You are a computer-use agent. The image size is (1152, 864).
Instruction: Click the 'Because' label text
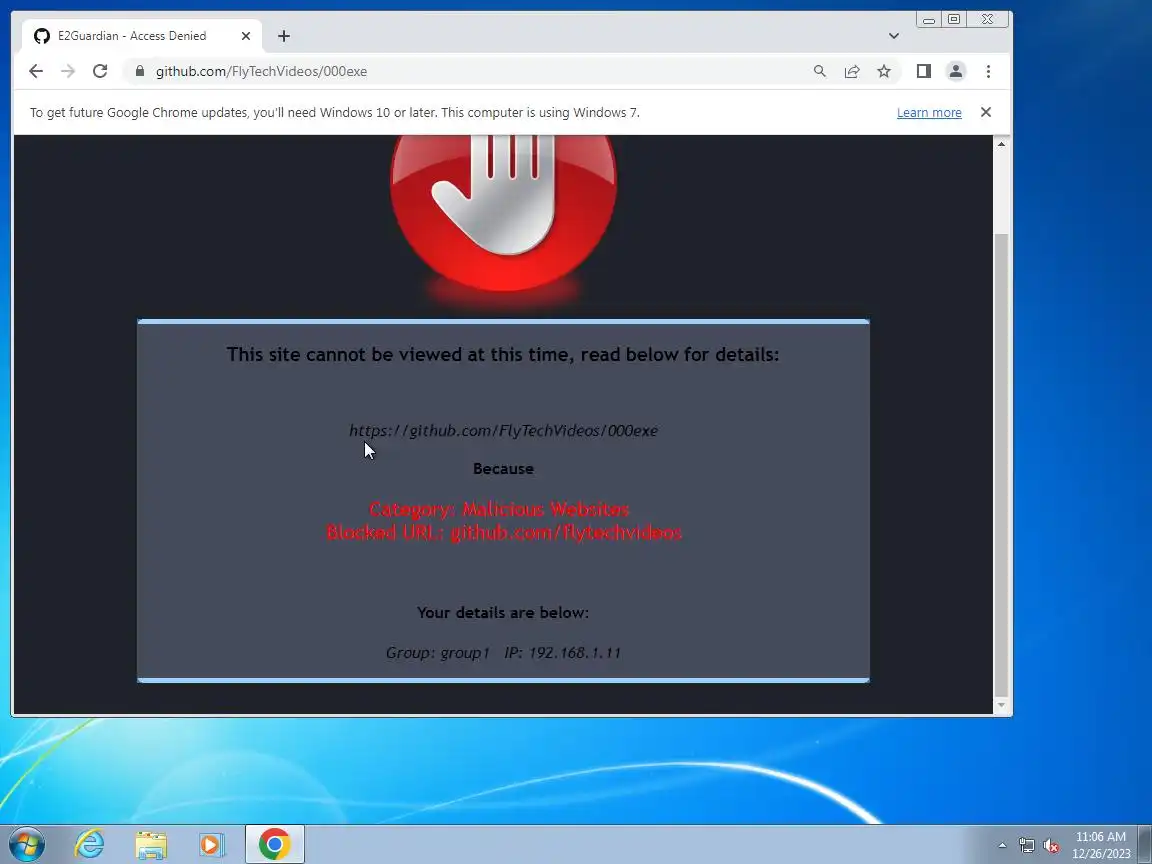(x=503, y=469)
